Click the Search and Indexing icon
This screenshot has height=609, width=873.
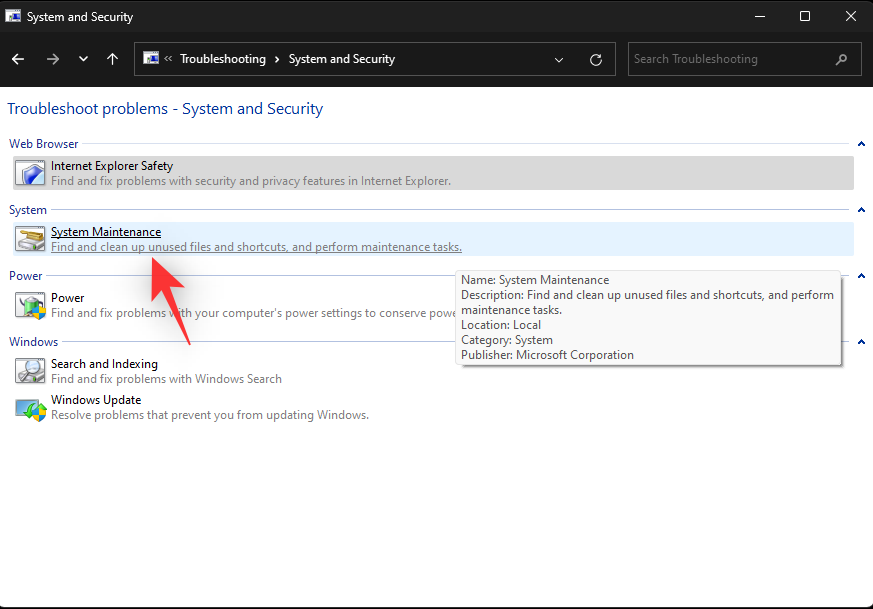click(x=29, y=371)
